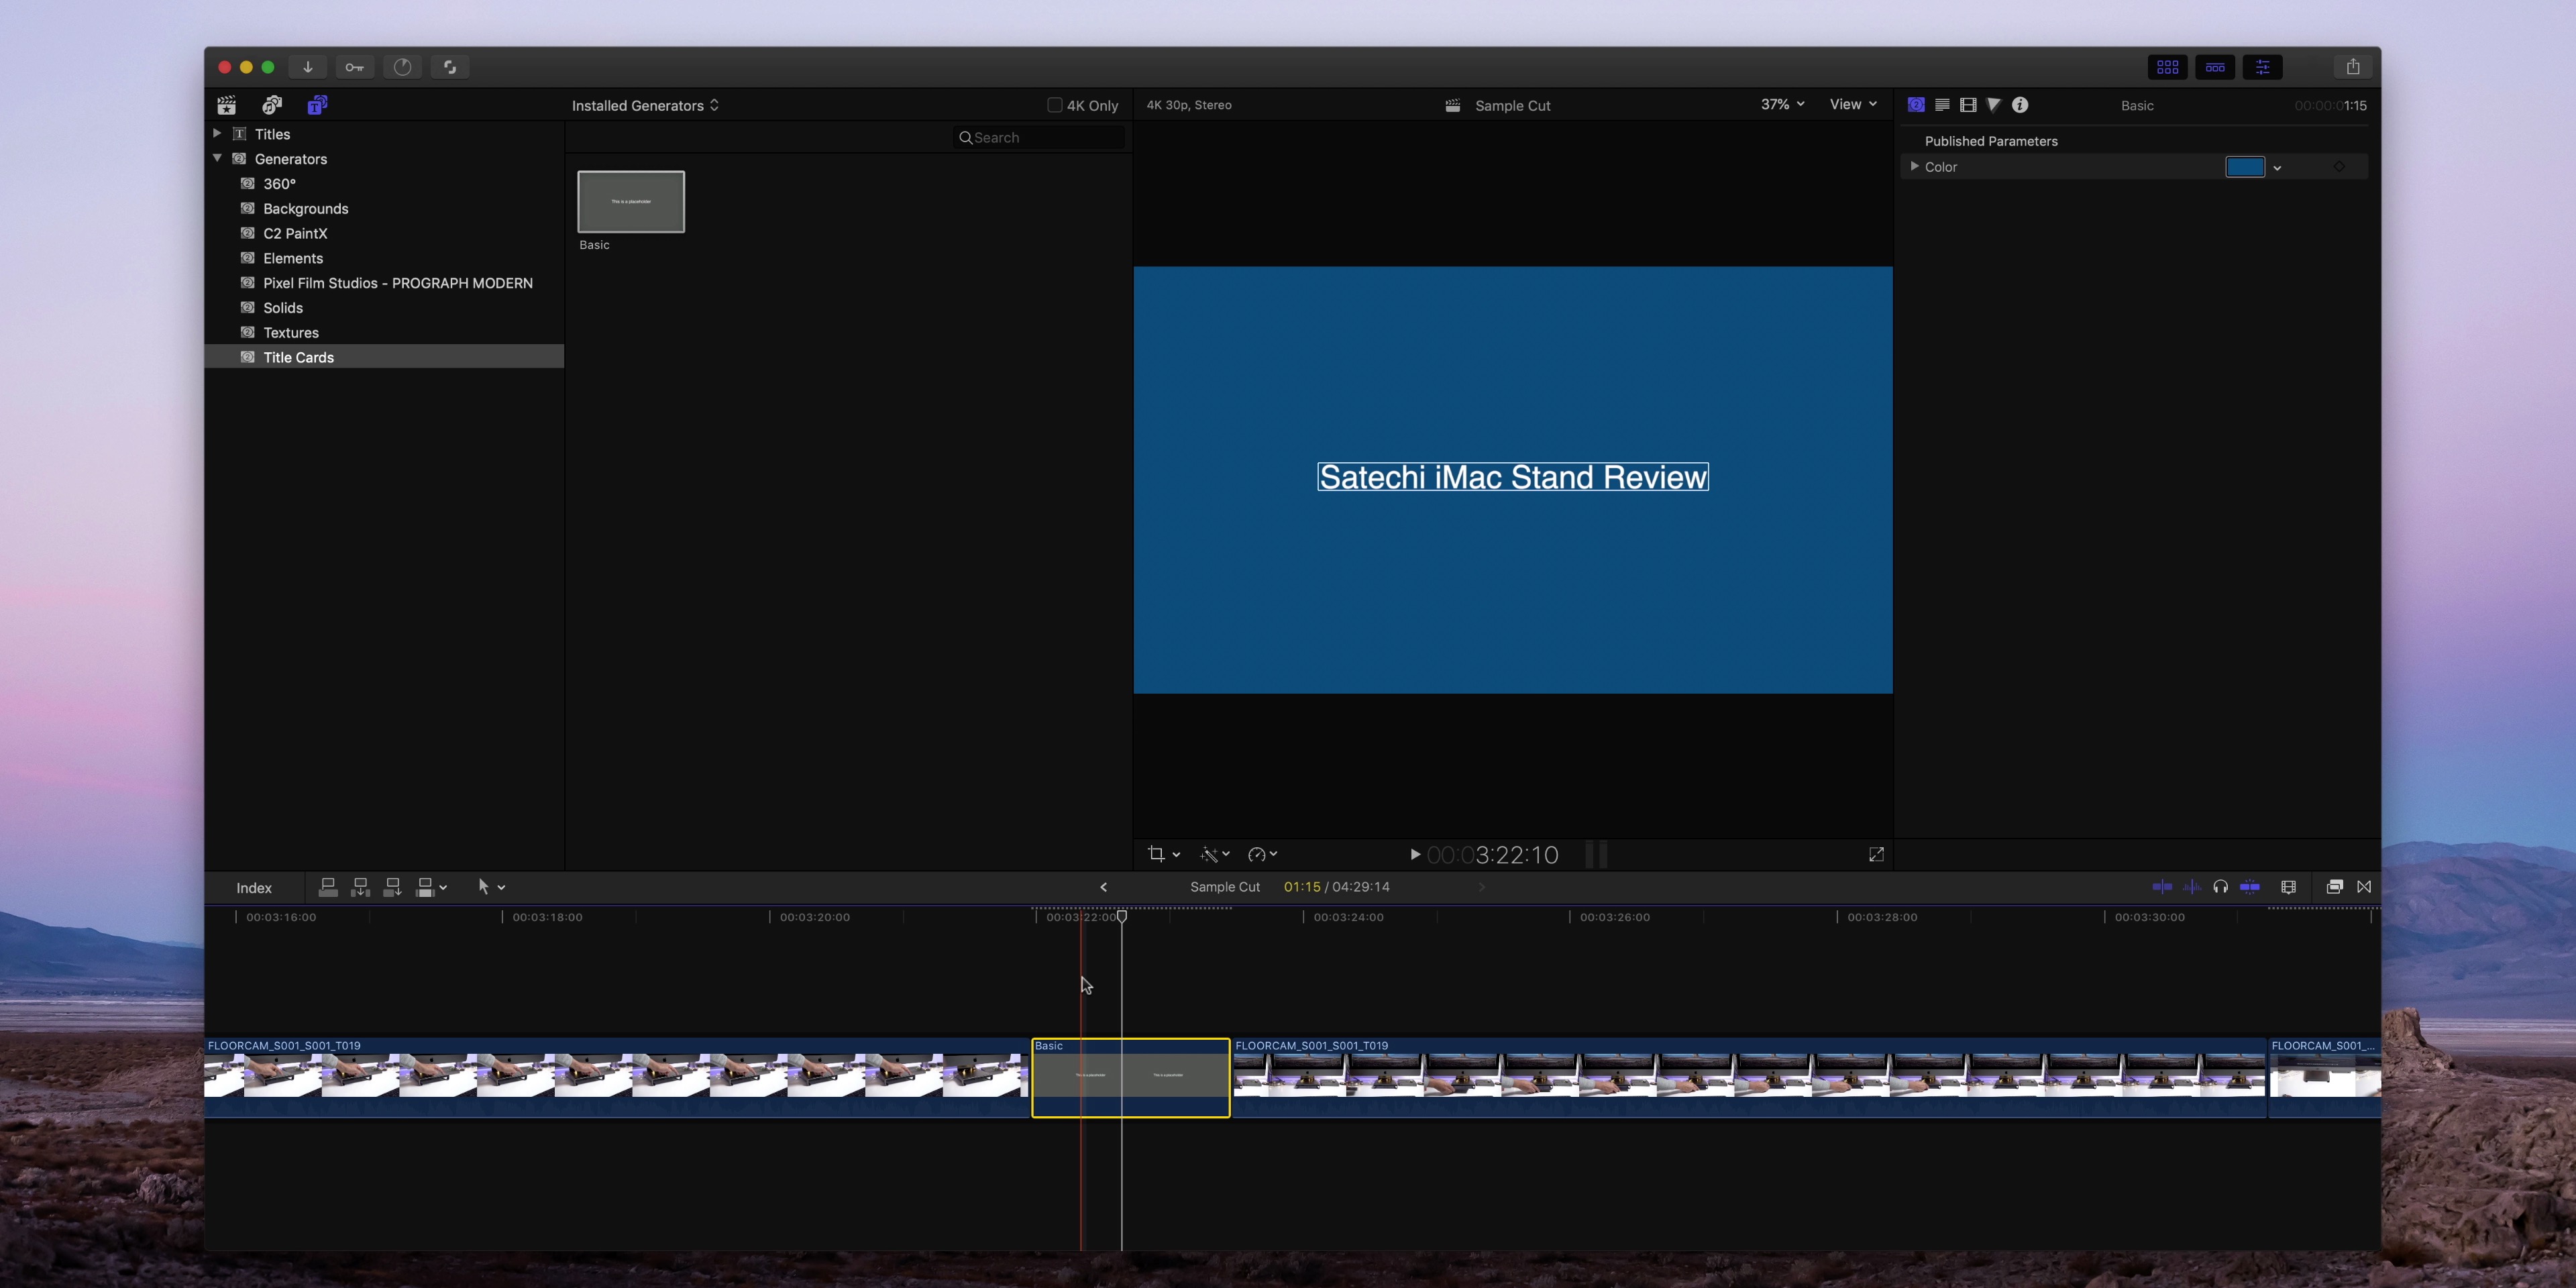2576x1288 pixels.
Task: Import media using the down-arrow toolbar icon
Action: [308, 66]
